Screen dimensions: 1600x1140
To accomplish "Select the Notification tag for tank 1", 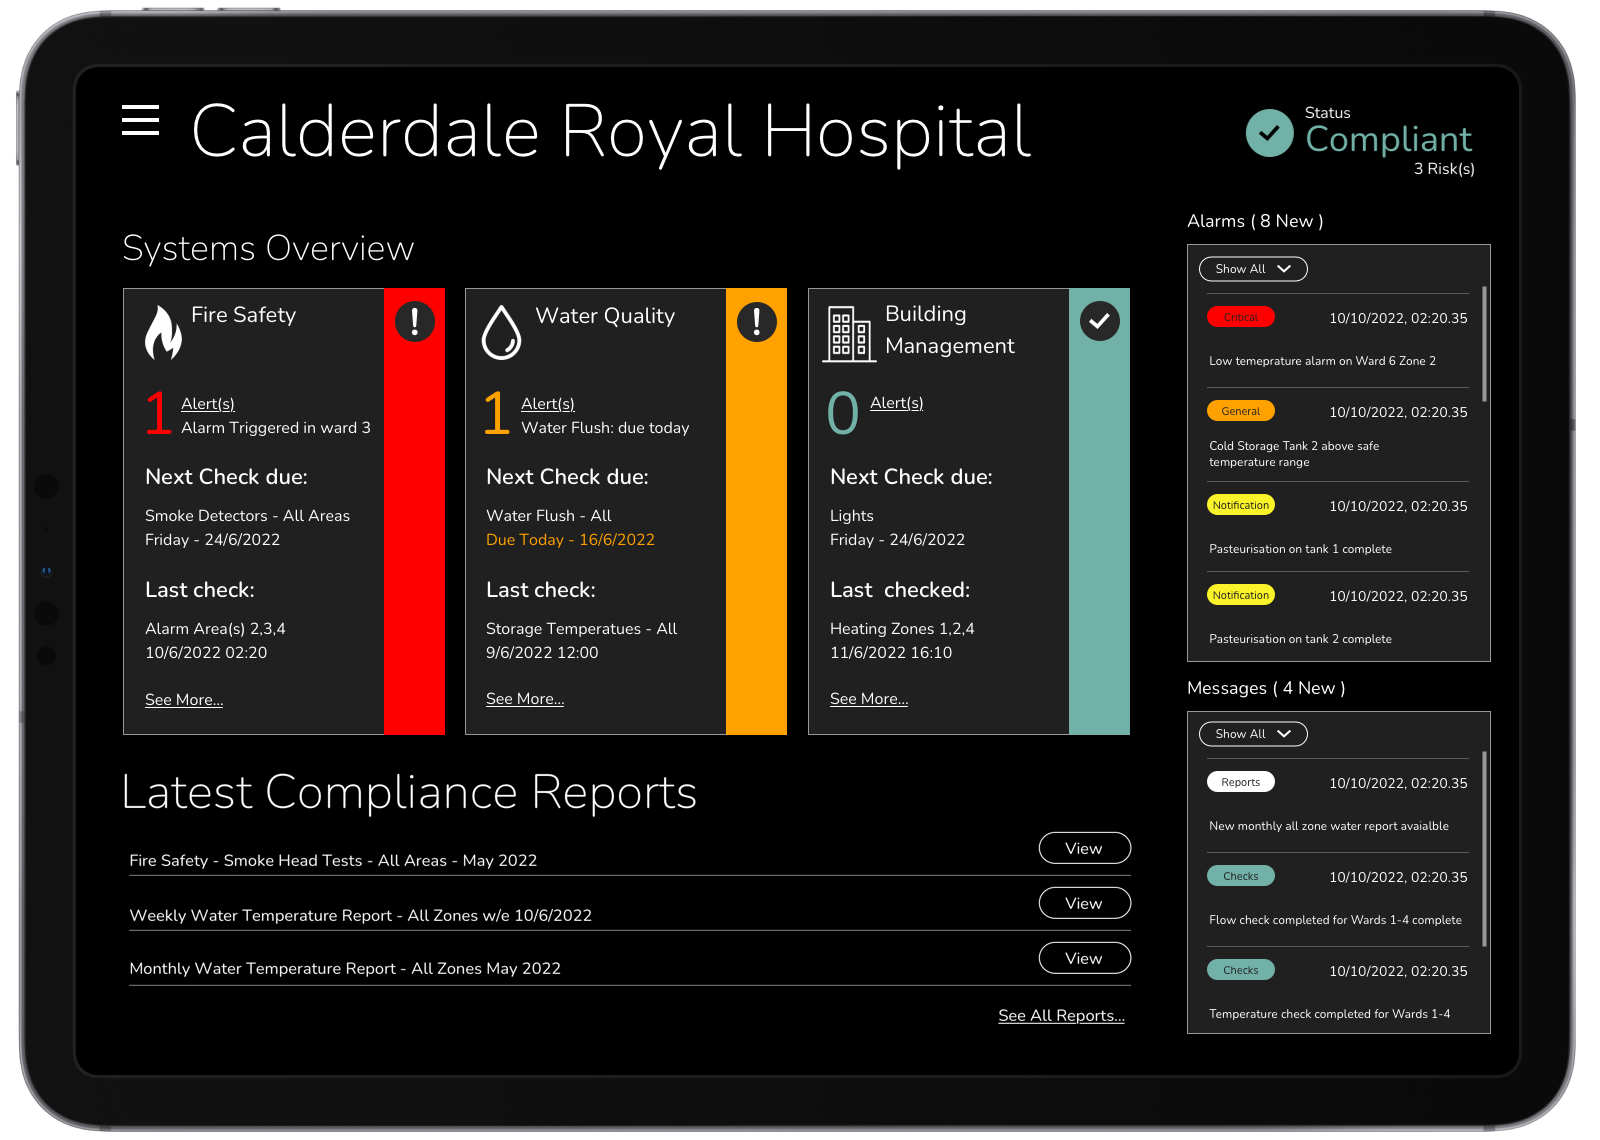I will [x=1241, y=505].
